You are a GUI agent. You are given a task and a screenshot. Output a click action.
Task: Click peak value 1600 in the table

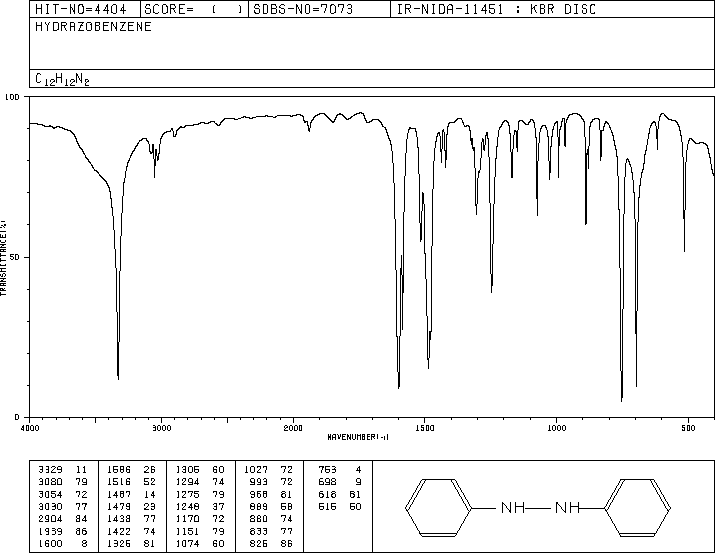[50, 544]
